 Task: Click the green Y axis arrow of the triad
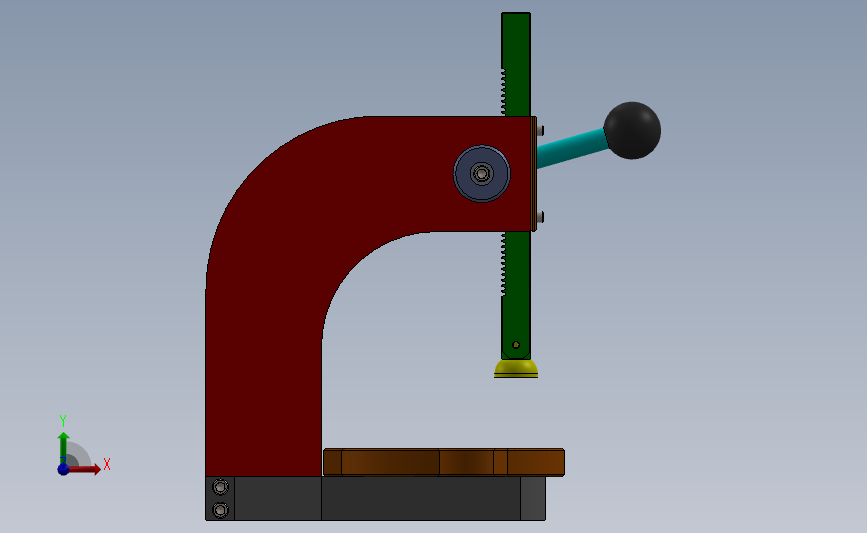64,448
